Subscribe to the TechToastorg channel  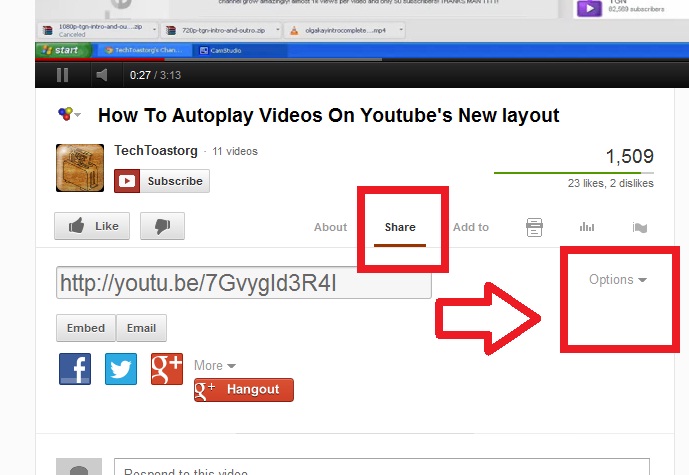pyautogui.click(x=162, y=181)
